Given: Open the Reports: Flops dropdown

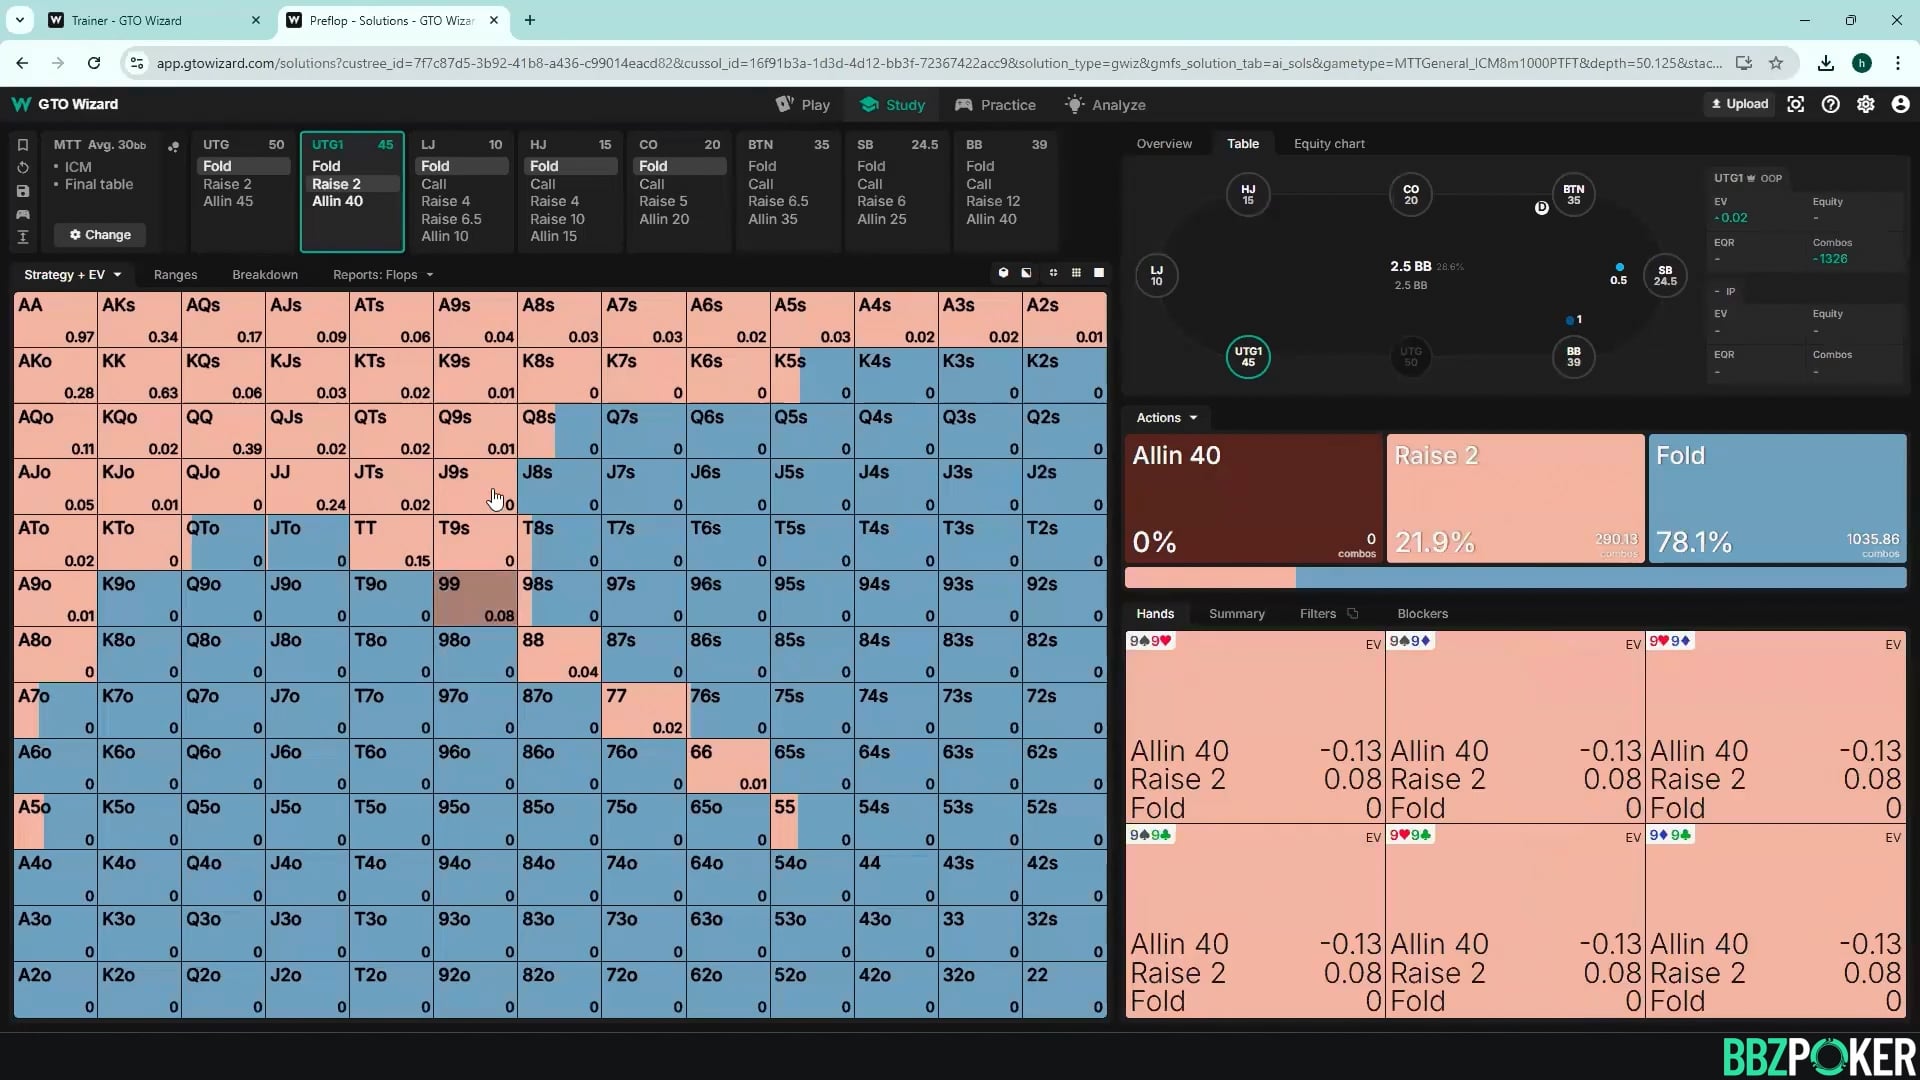Looking at the screenshot, I should [x=383, y=274].
